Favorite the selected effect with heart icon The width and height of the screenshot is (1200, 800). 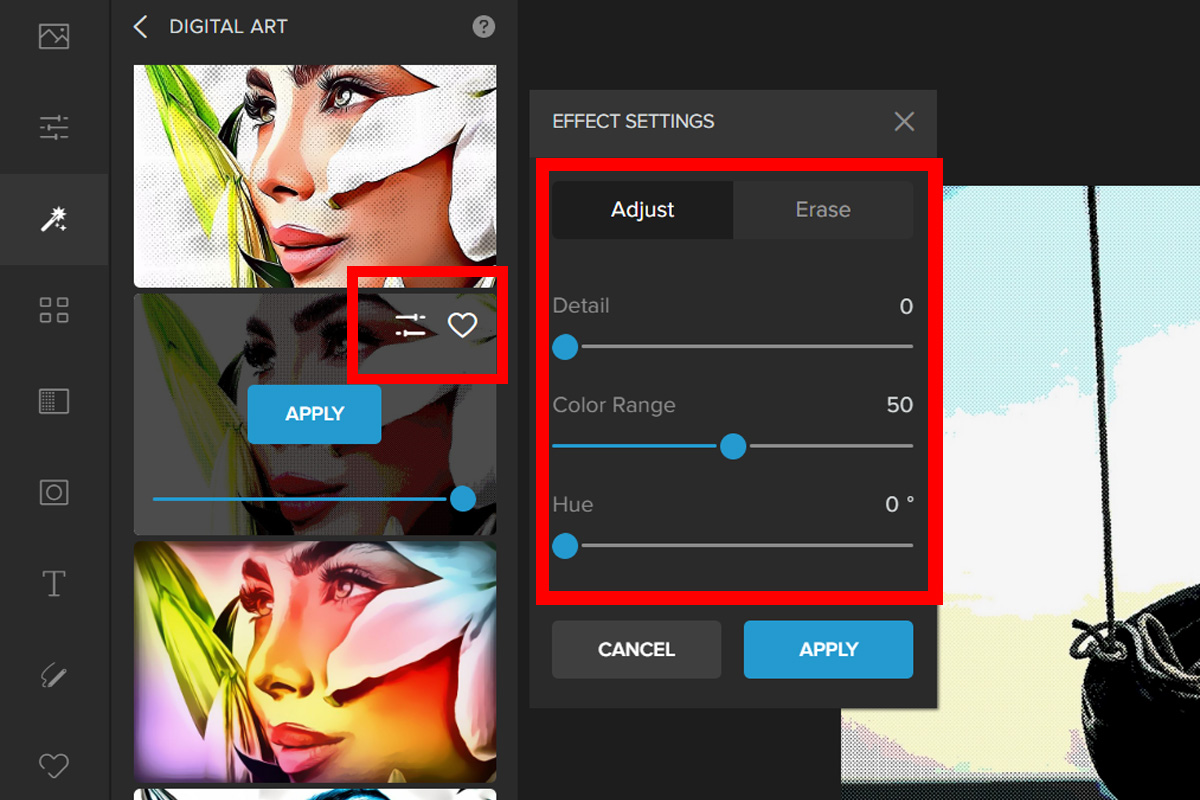[x=462, y=325]
